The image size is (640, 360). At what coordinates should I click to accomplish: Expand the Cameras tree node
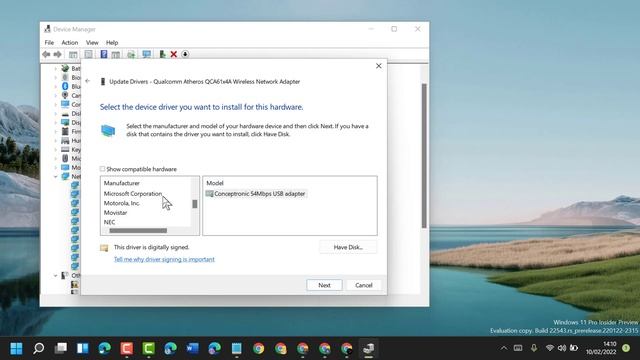[56, 96]
